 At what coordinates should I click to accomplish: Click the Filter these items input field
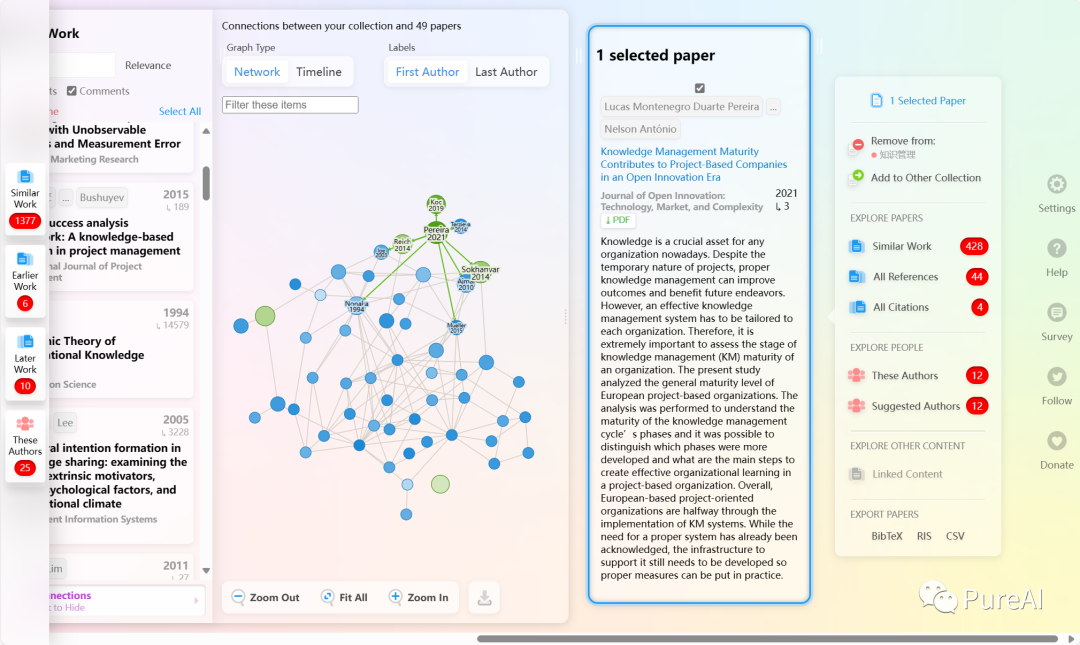tap(289, 104)
